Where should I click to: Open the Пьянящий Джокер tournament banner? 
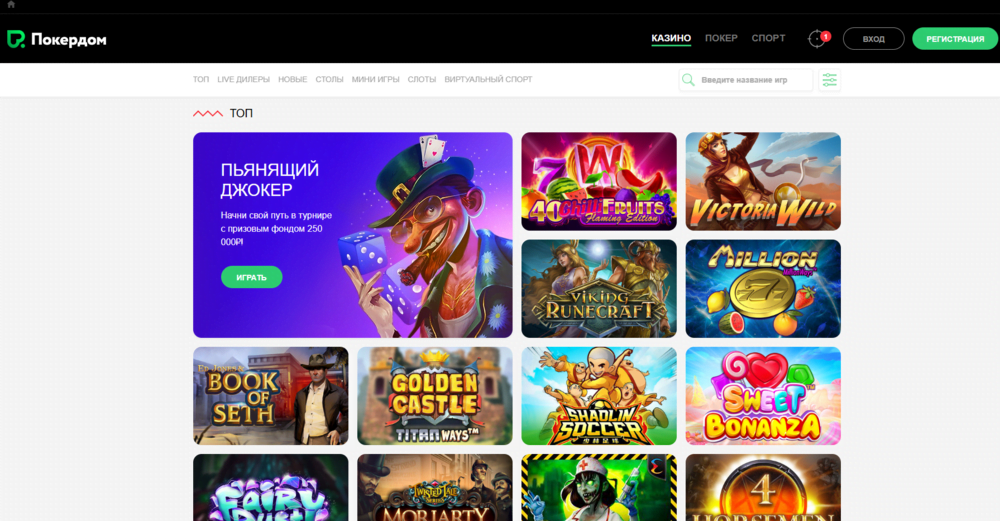[x=353, y=235]
